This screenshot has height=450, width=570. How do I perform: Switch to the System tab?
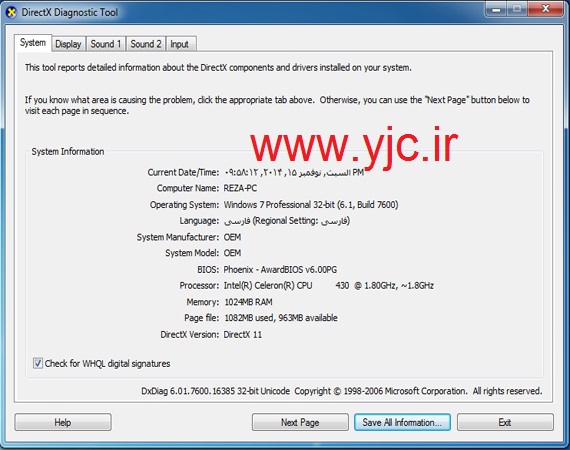click(x=33, y=43)
